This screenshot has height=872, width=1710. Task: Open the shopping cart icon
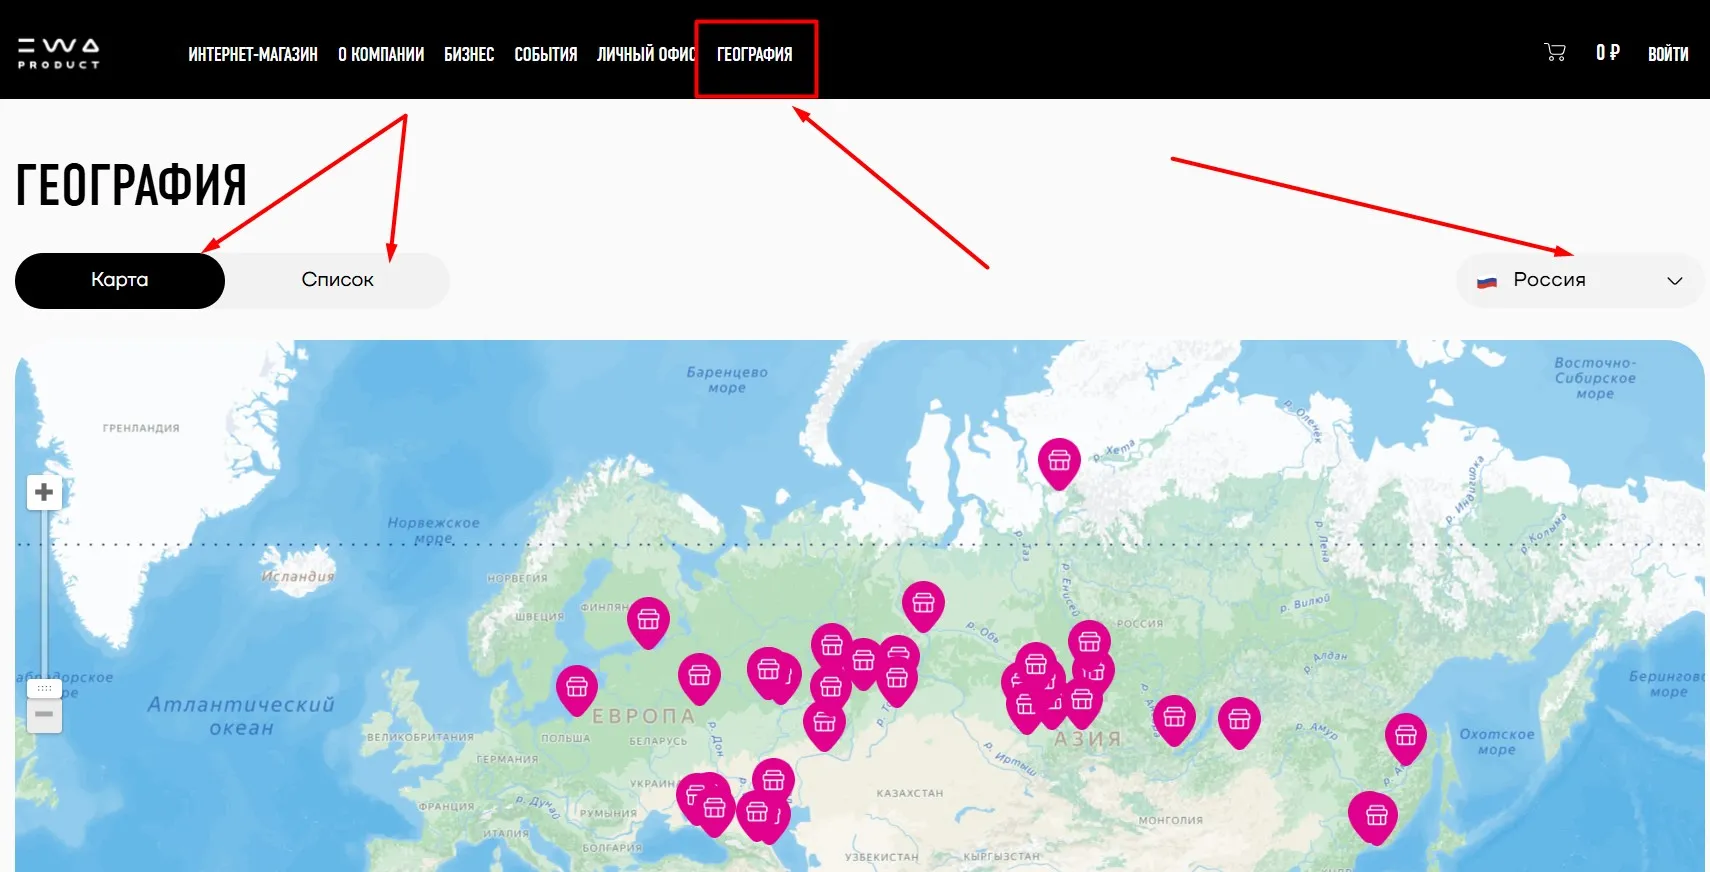1555,52
